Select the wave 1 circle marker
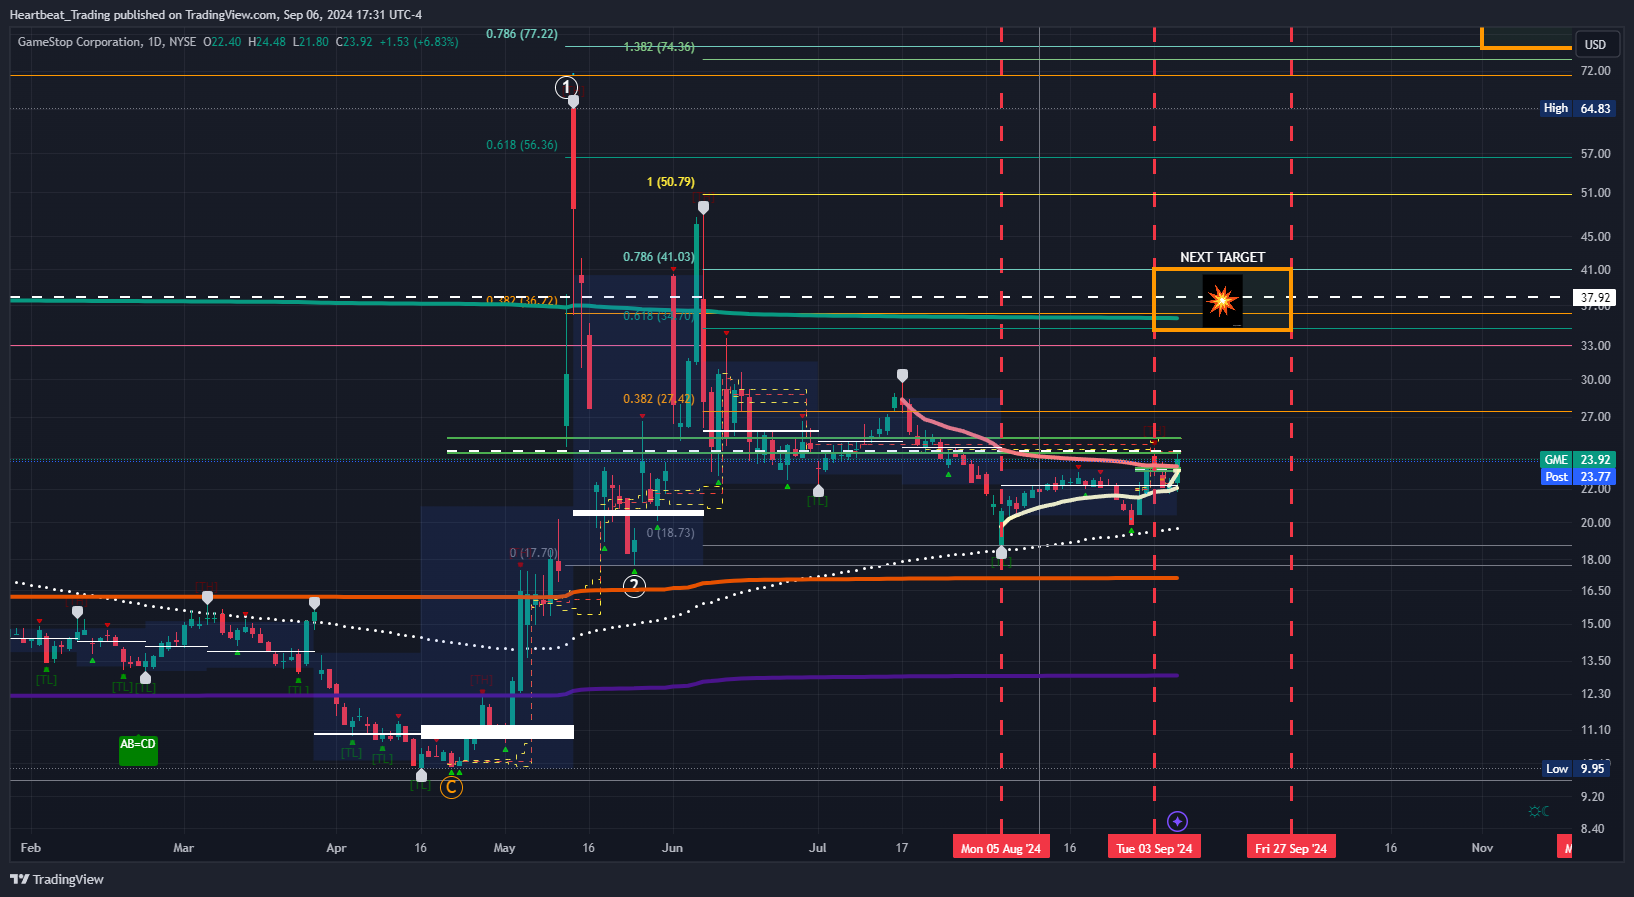Image resolution: width=1634 pixels, height=897 pixels. tap(567, 87)
